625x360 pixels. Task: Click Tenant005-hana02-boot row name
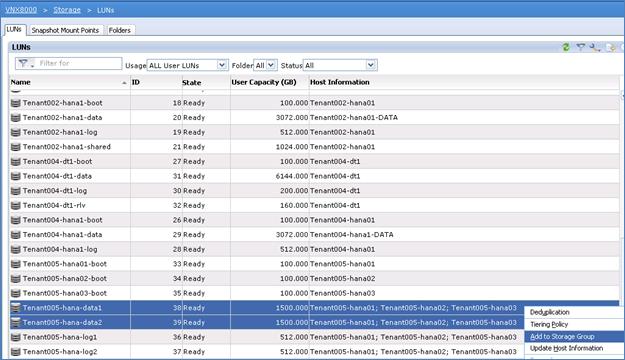coord(65,279)
